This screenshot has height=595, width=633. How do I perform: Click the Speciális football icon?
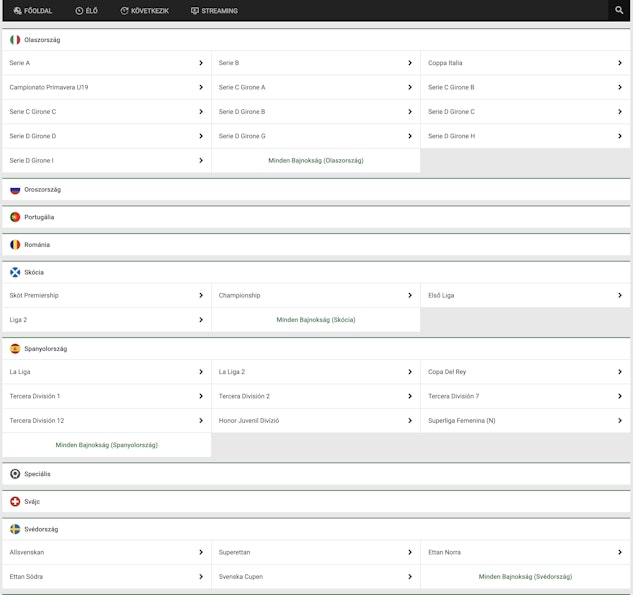(15, 474)
